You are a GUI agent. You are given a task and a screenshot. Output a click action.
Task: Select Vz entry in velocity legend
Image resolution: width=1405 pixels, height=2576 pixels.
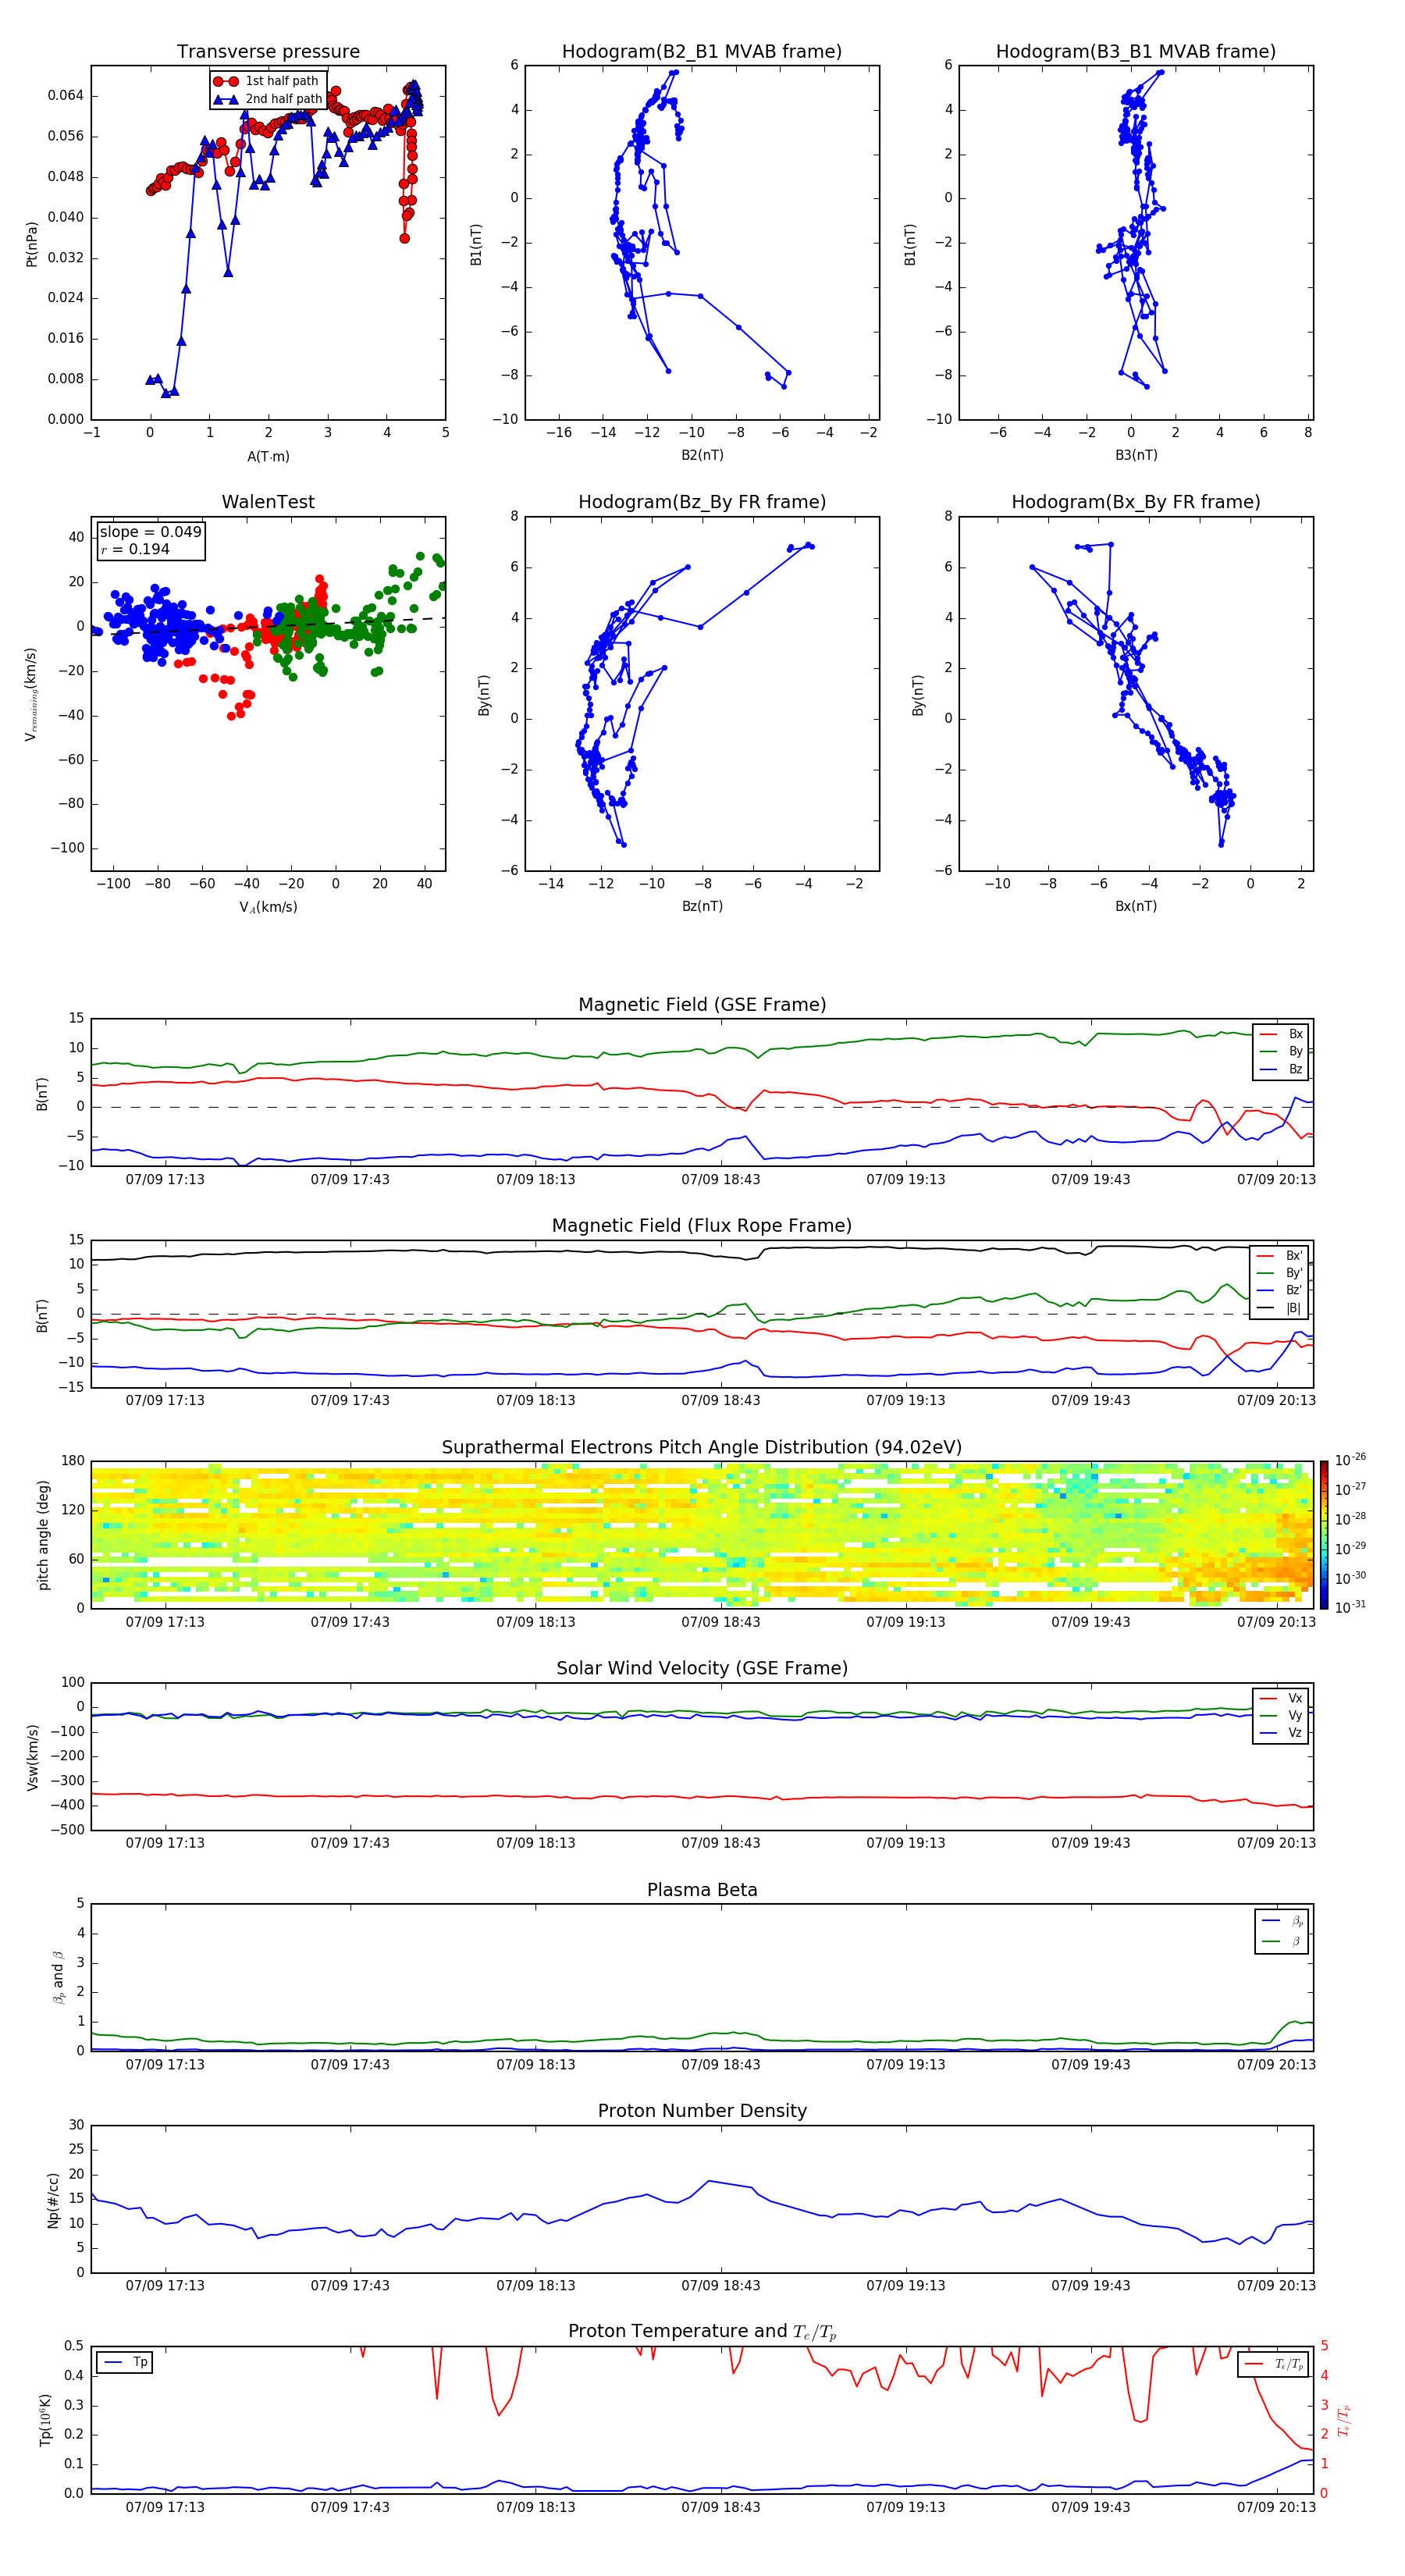coord(1282,1733)
